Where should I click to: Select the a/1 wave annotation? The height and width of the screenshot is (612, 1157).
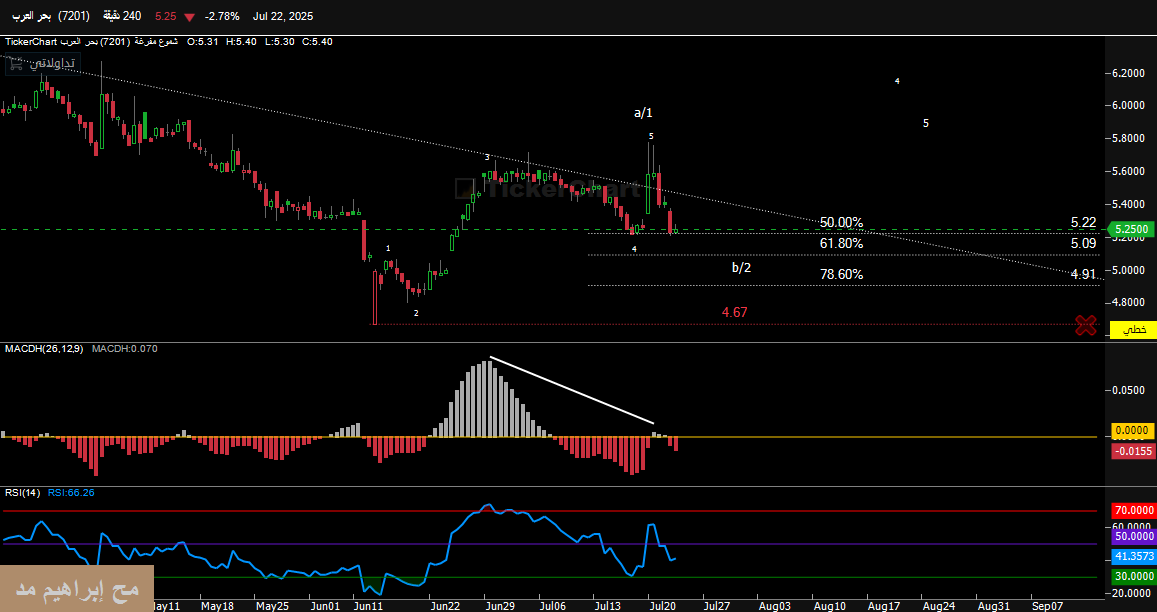click(643, 113)
